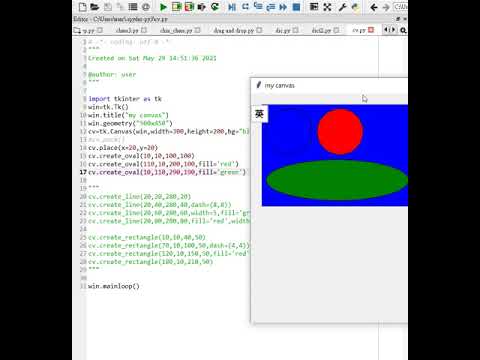The height and width of the screenshot is (360, 480).
Task: Switch to the dic2.py tab
Action: [321, 30]
